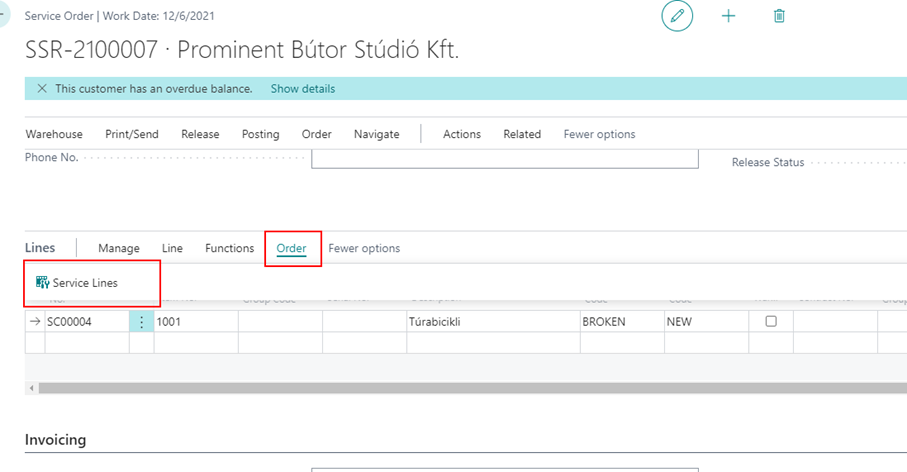Click Fewer options in the top action bar
Image resolution: width=907 pixels, height=472 pixels.
(599, 134)
